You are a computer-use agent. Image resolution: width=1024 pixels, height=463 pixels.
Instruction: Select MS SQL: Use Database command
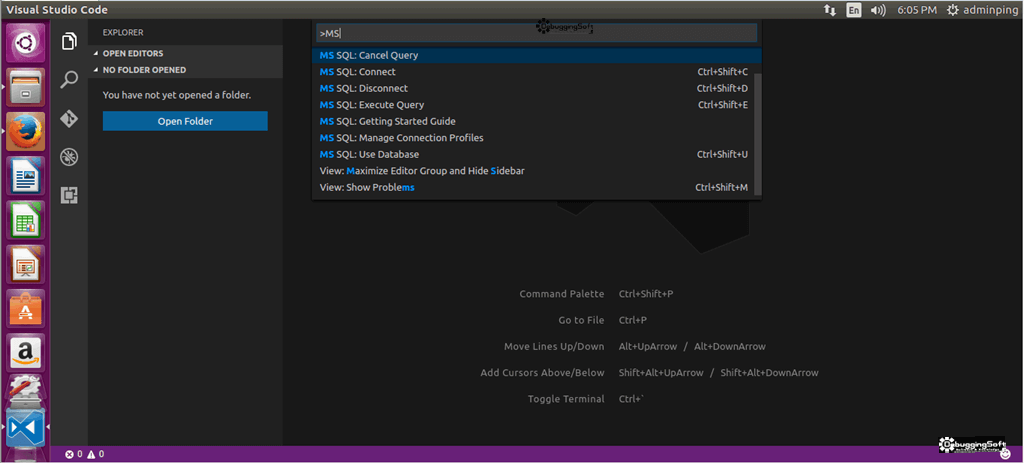click(x=534, y=154)
